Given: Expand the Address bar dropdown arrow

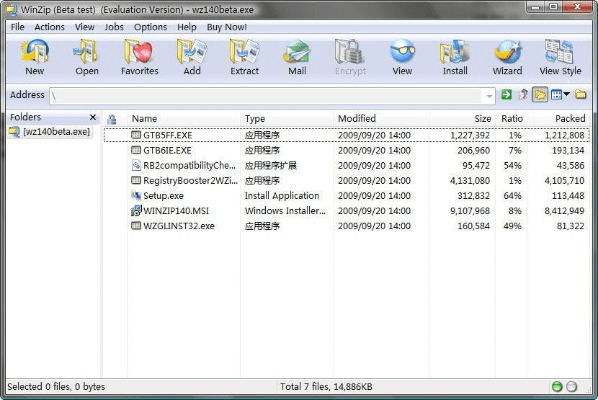Looking at the screenshot, I should [489, 96].
